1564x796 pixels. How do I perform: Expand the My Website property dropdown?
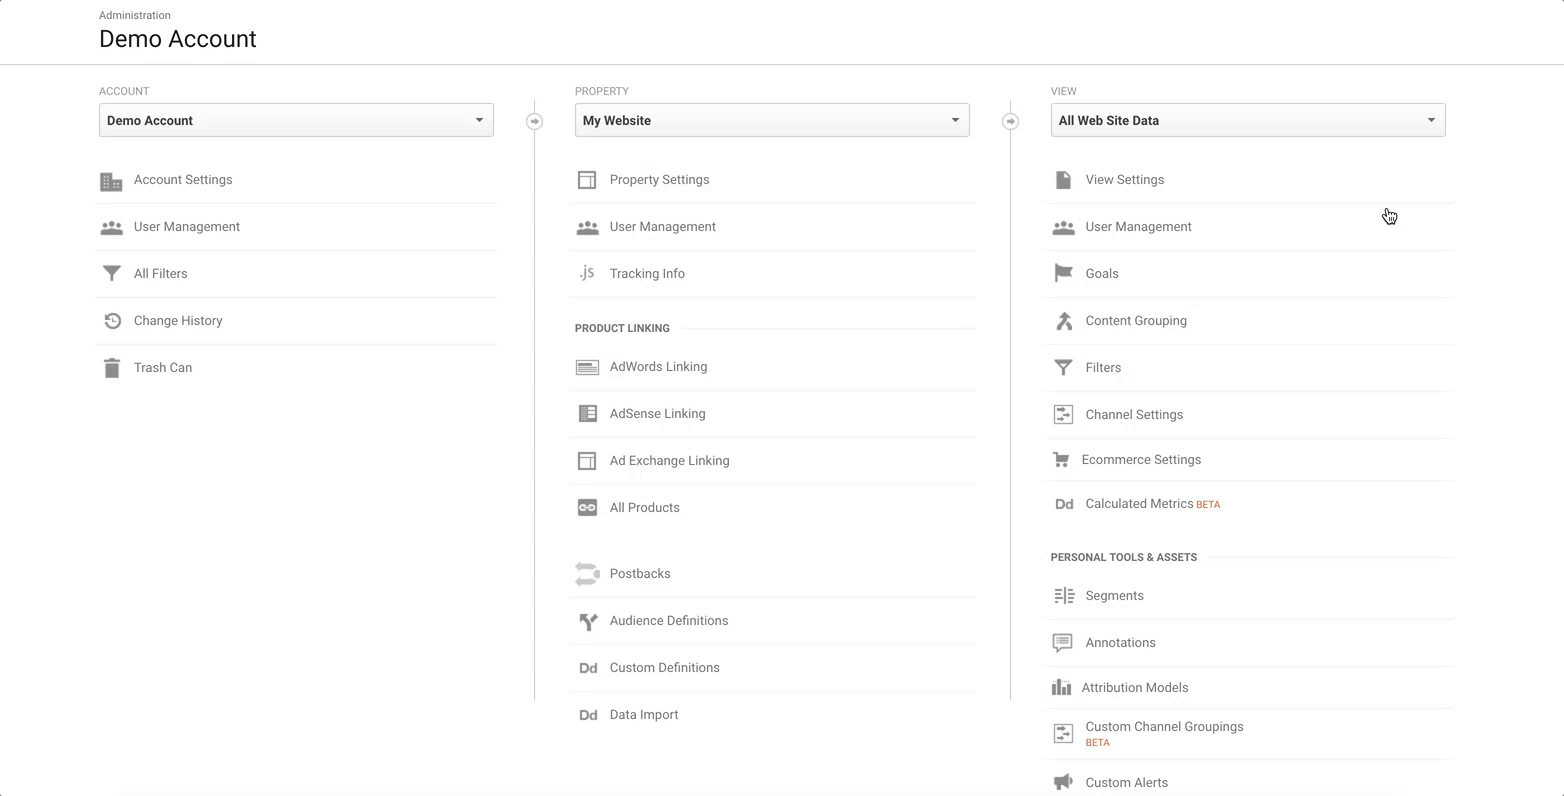[x=771, y=121]
